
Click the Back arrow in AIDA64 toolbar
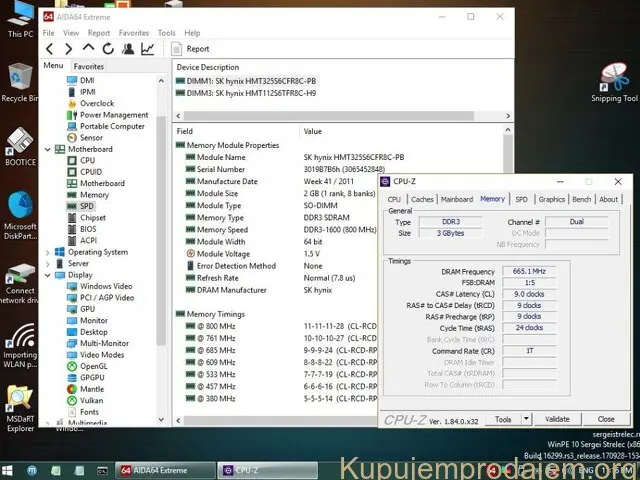pos(50,48)
